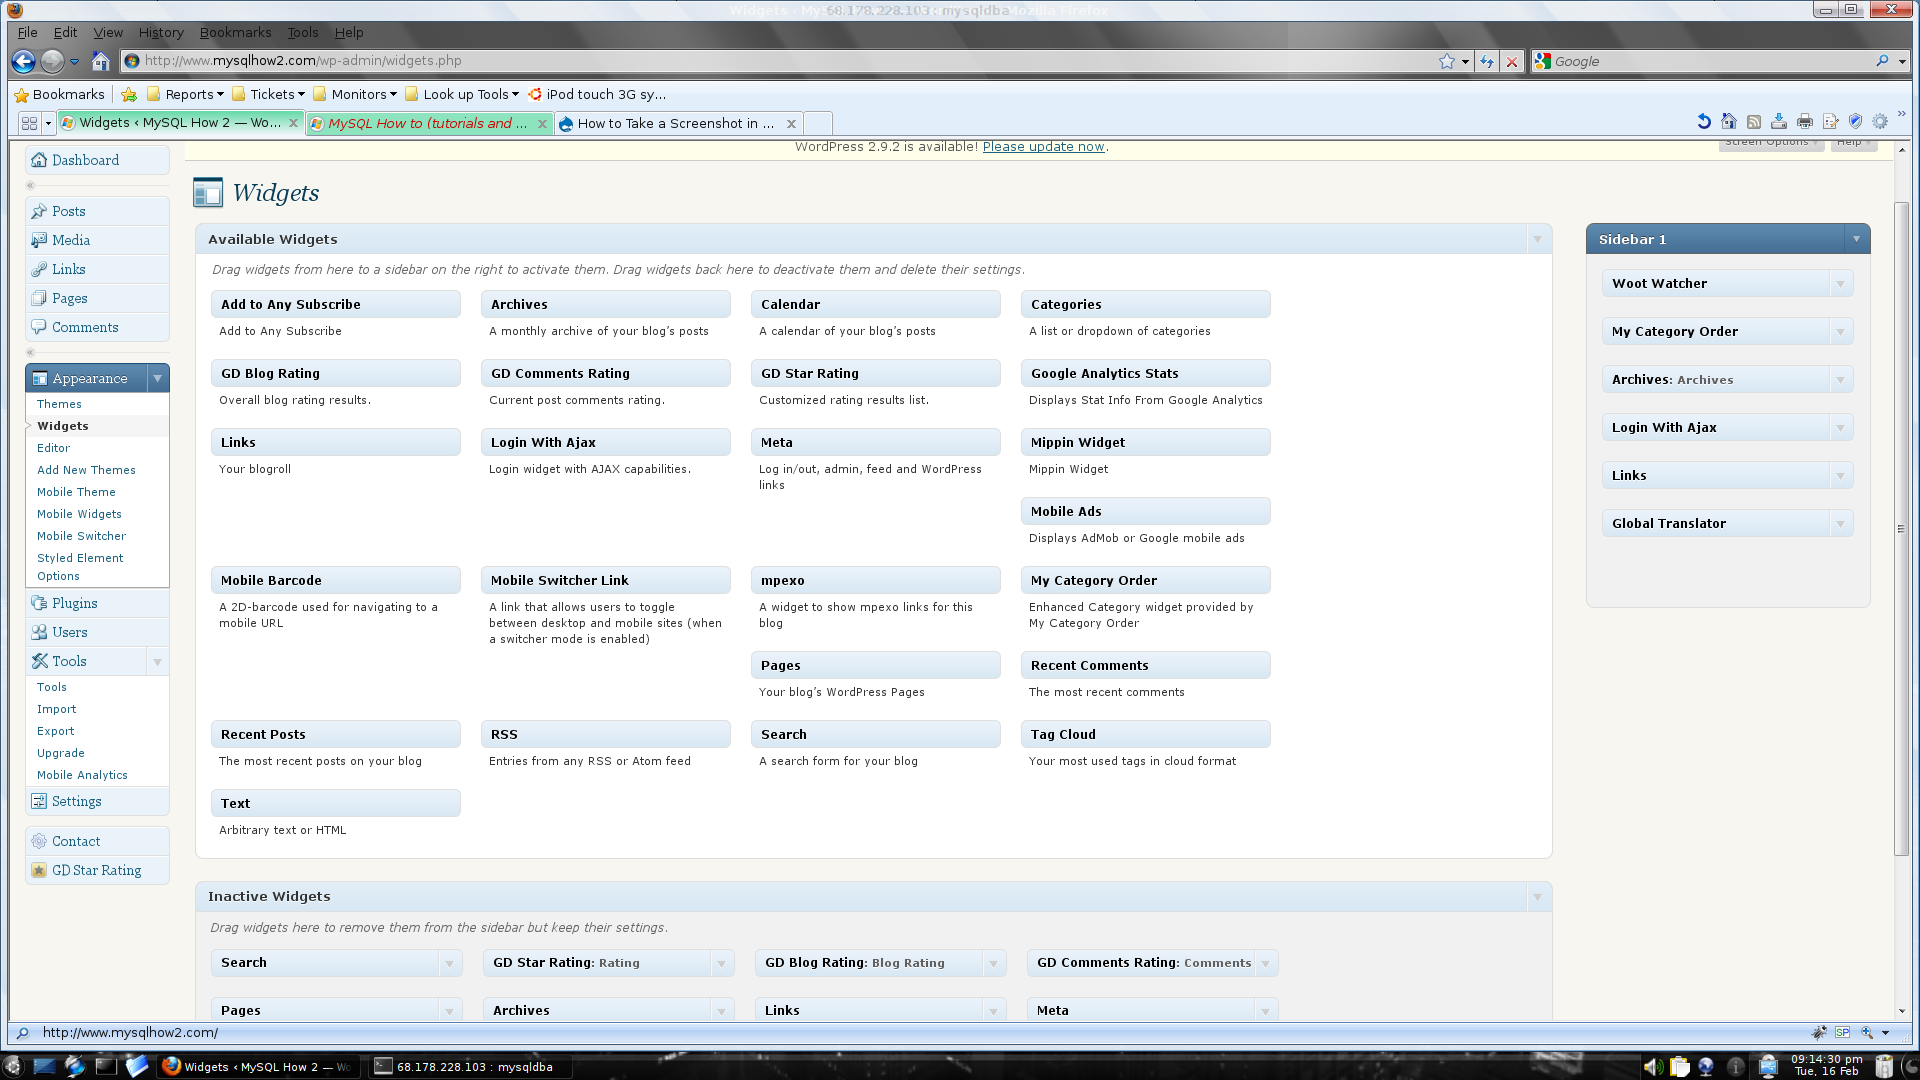Viewport: 1920px width, 1080px height.
Task: Switch to How to Take a Screenshot tab
Action: coord(677,123)
